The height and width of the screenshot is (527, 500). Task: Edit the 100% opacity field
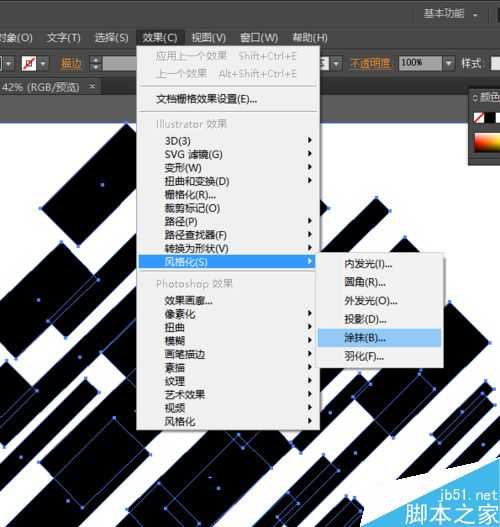tap(420, 63)
